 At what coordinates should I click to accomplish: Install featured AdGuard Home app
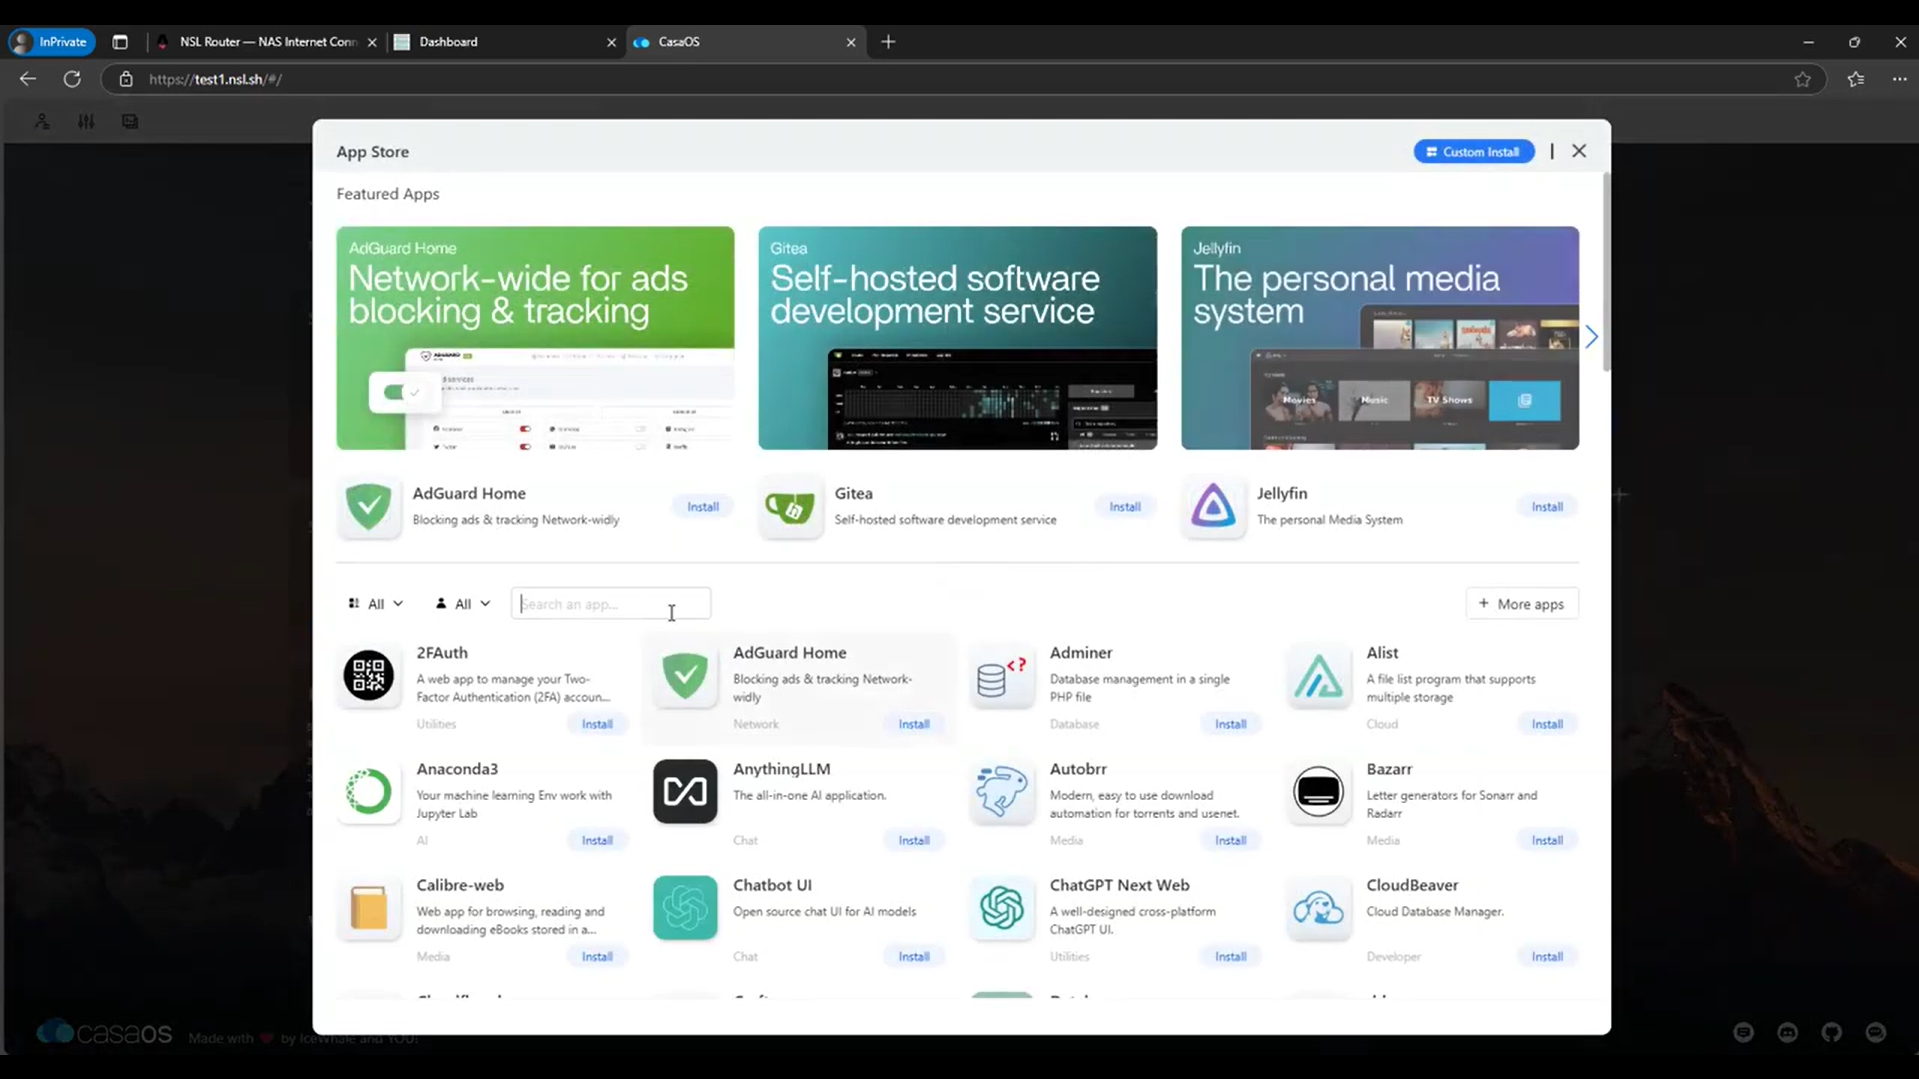[703, 507]
